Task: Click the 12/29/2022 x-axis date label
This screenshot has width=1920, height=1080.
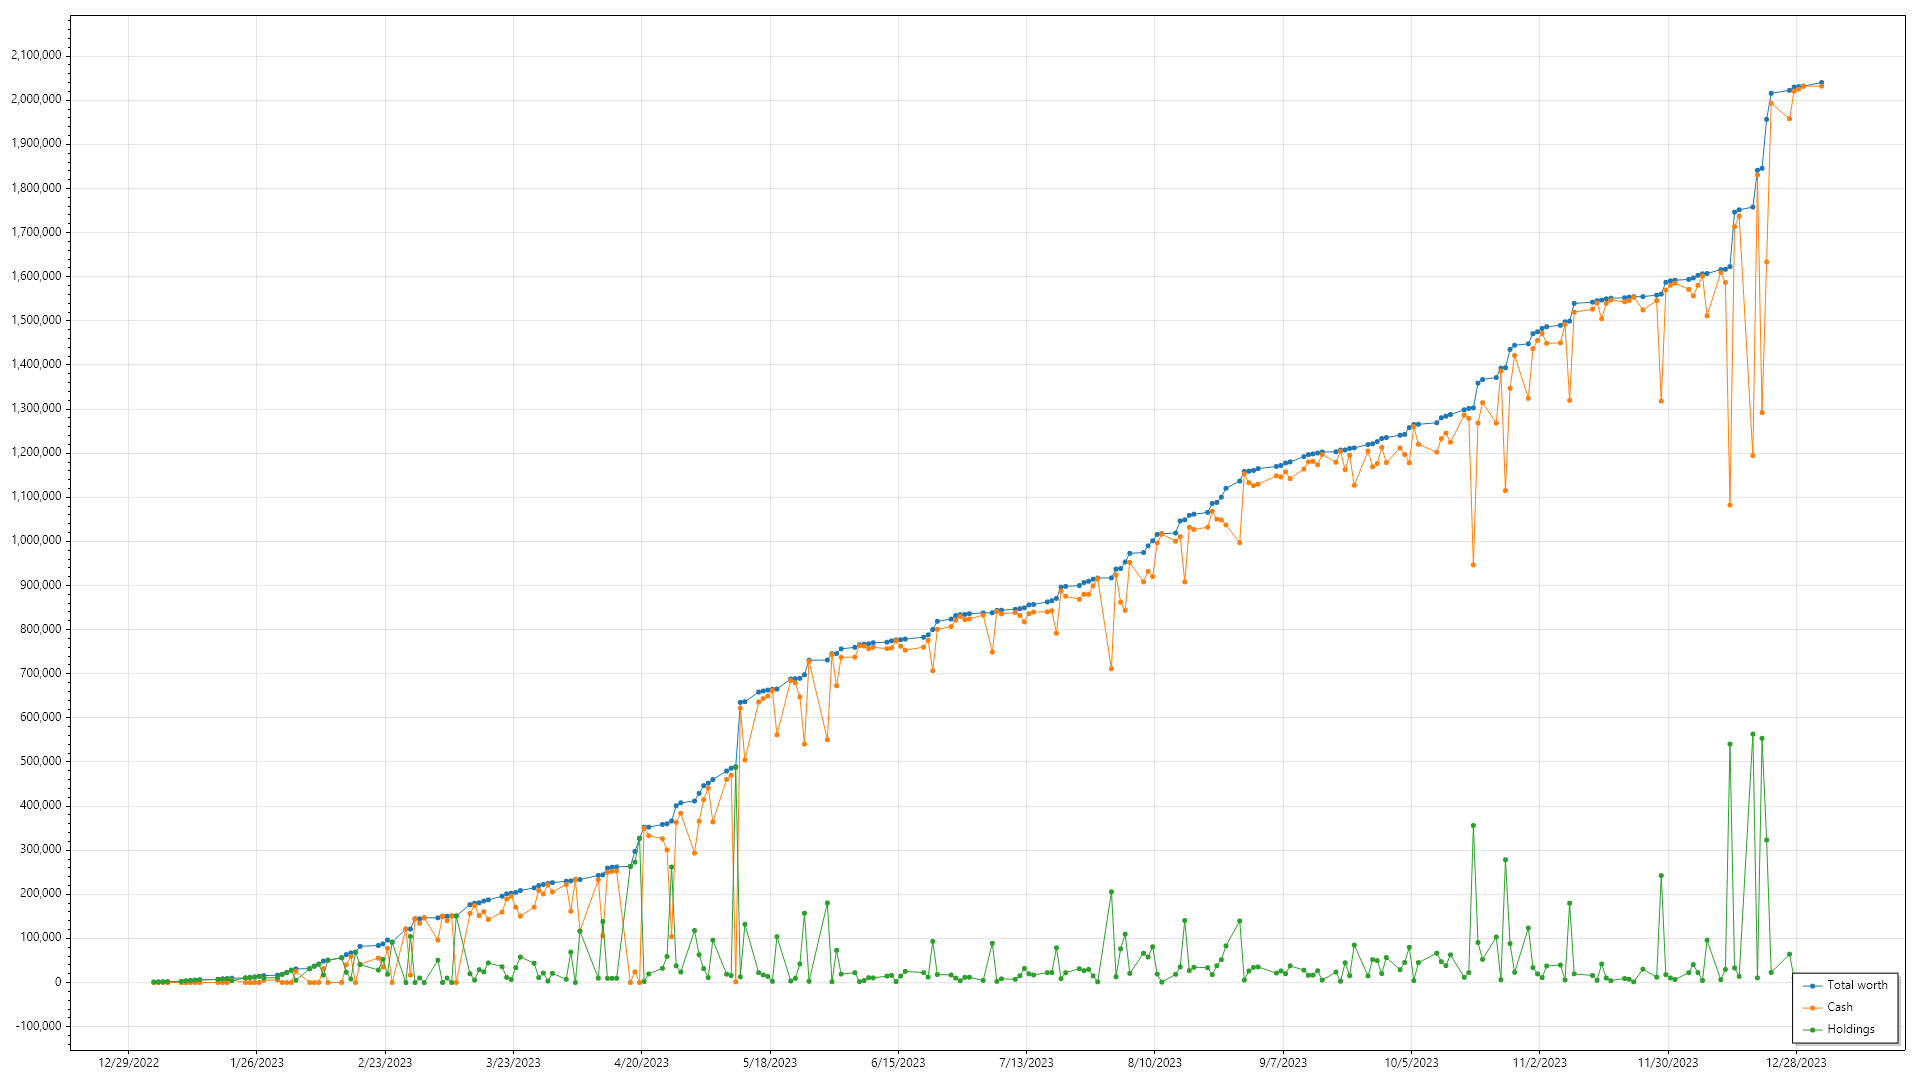Action: click(128, 1063)
